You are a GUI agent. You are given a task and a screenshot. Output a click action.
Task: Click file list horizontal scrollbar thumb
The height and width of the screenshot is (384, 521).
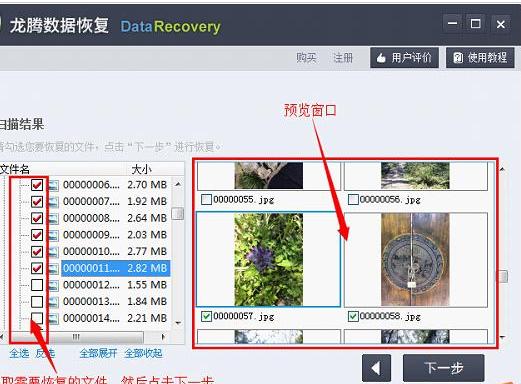[x=77, y=337]
